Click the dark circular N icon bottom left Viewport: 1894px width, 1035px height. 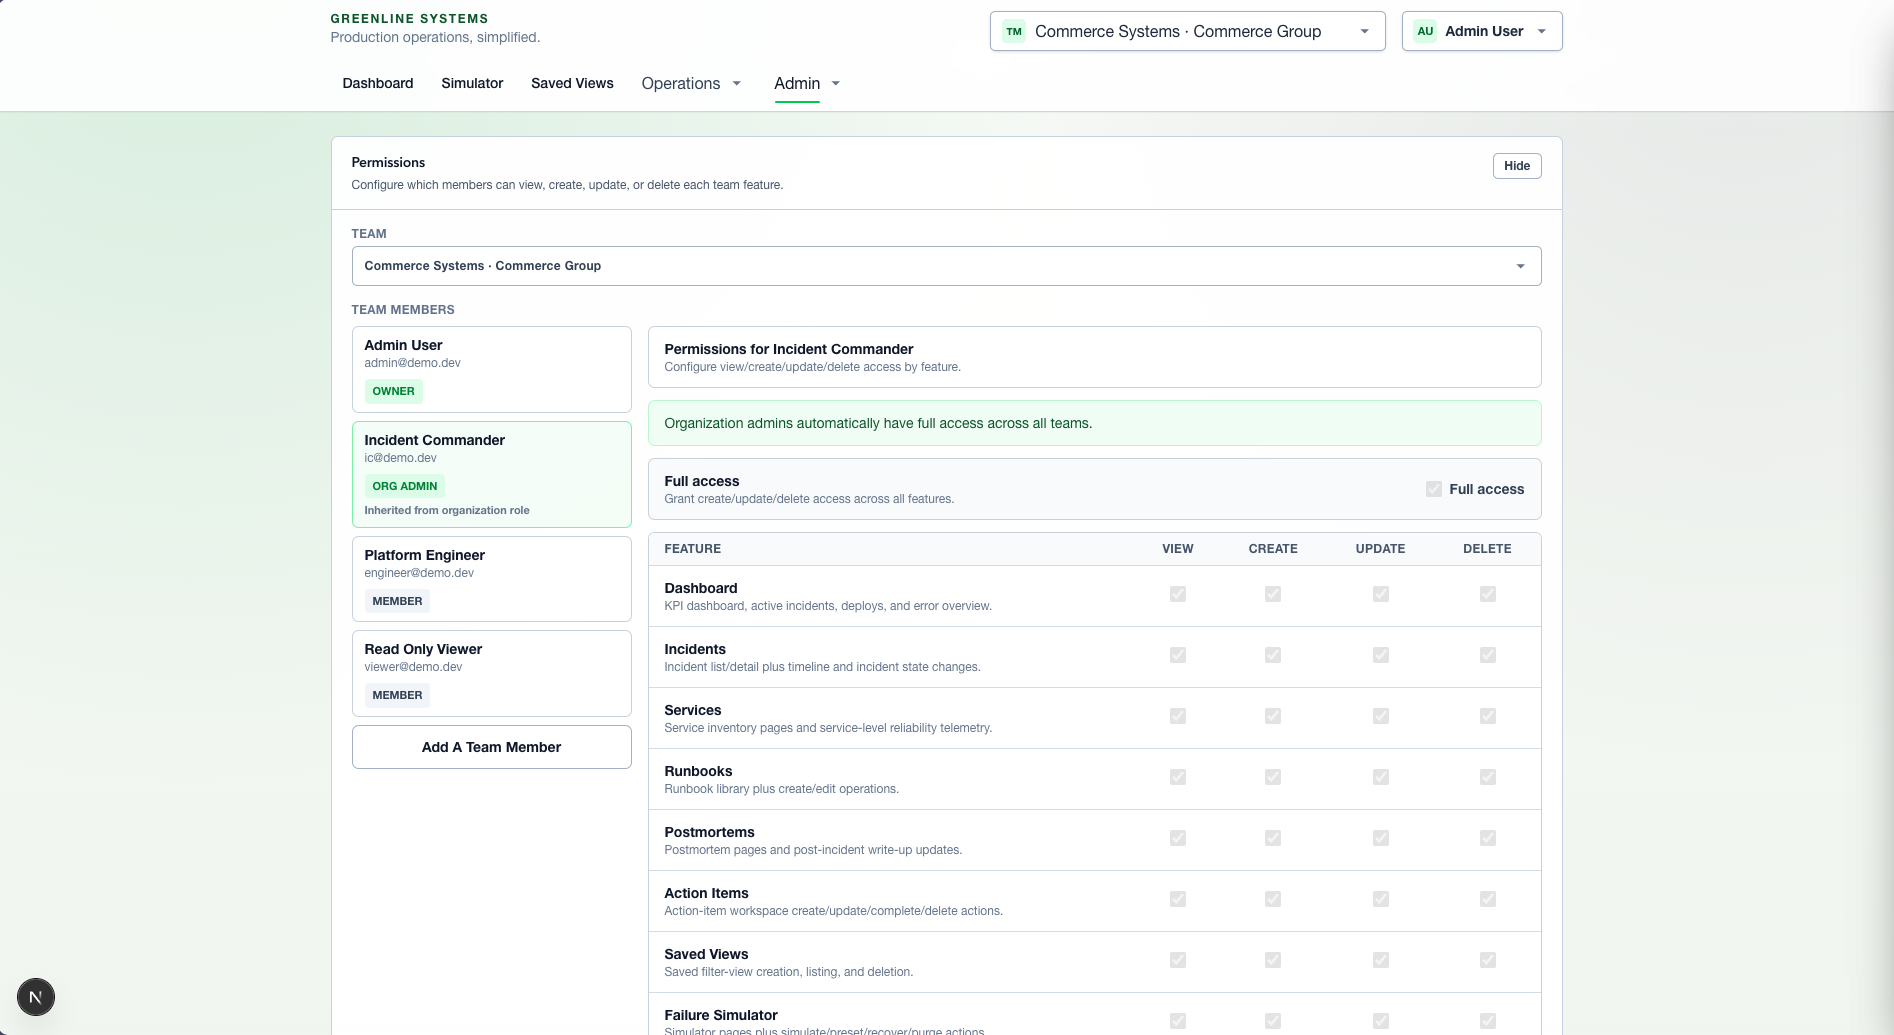[36, 997]
